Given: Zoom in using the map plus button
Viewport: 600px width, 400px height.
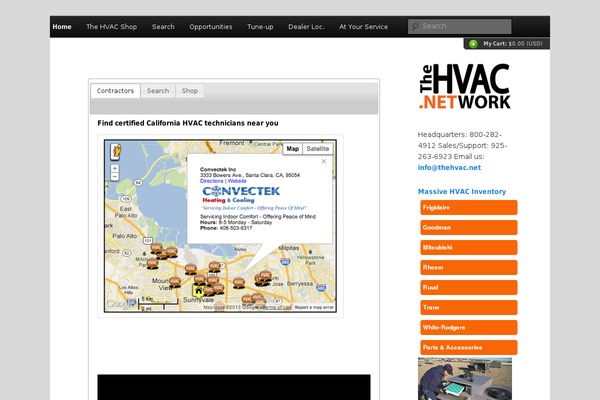Looking at the screenshot, I should click(114, 168).
